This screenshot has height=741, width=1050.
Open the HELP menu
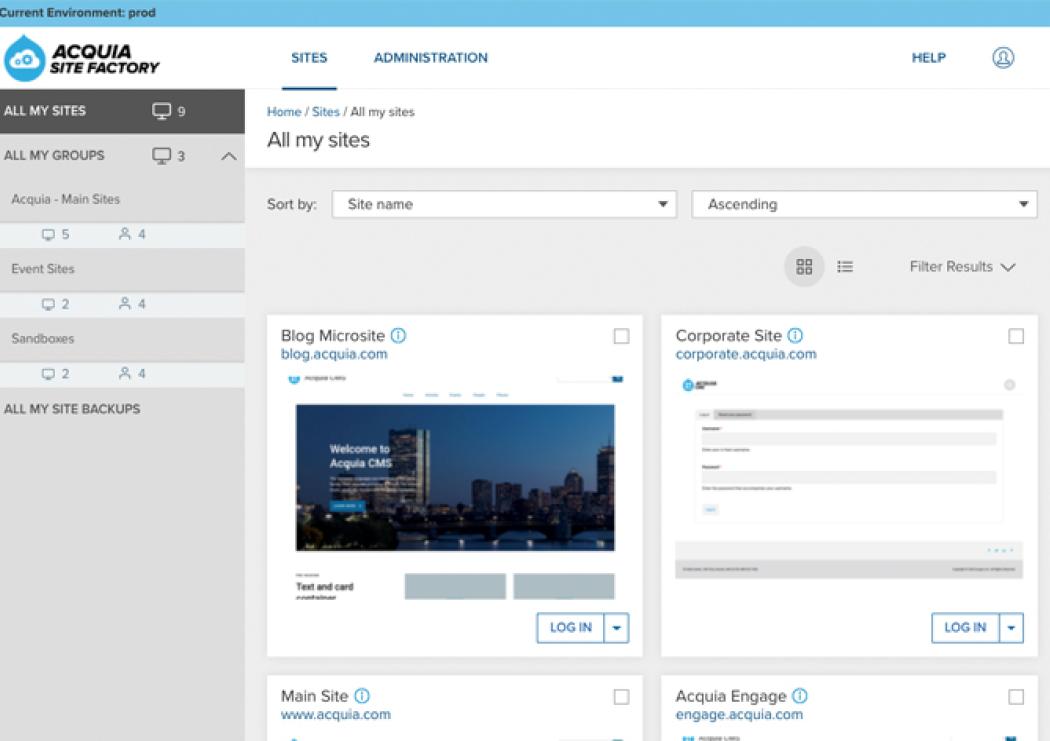[928, 57]
